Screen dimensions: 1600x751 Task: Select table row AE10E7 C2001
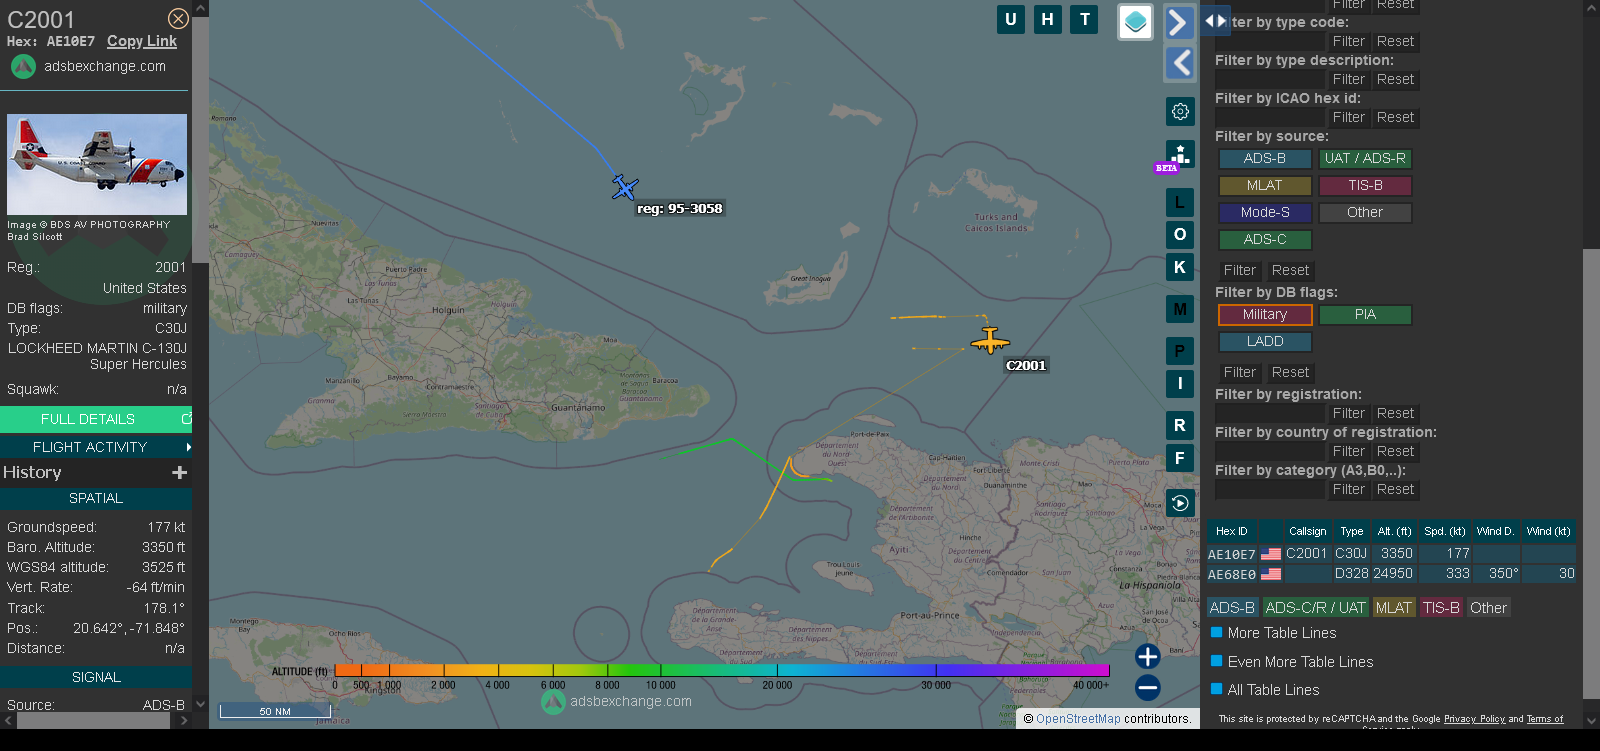point(1392,554)
